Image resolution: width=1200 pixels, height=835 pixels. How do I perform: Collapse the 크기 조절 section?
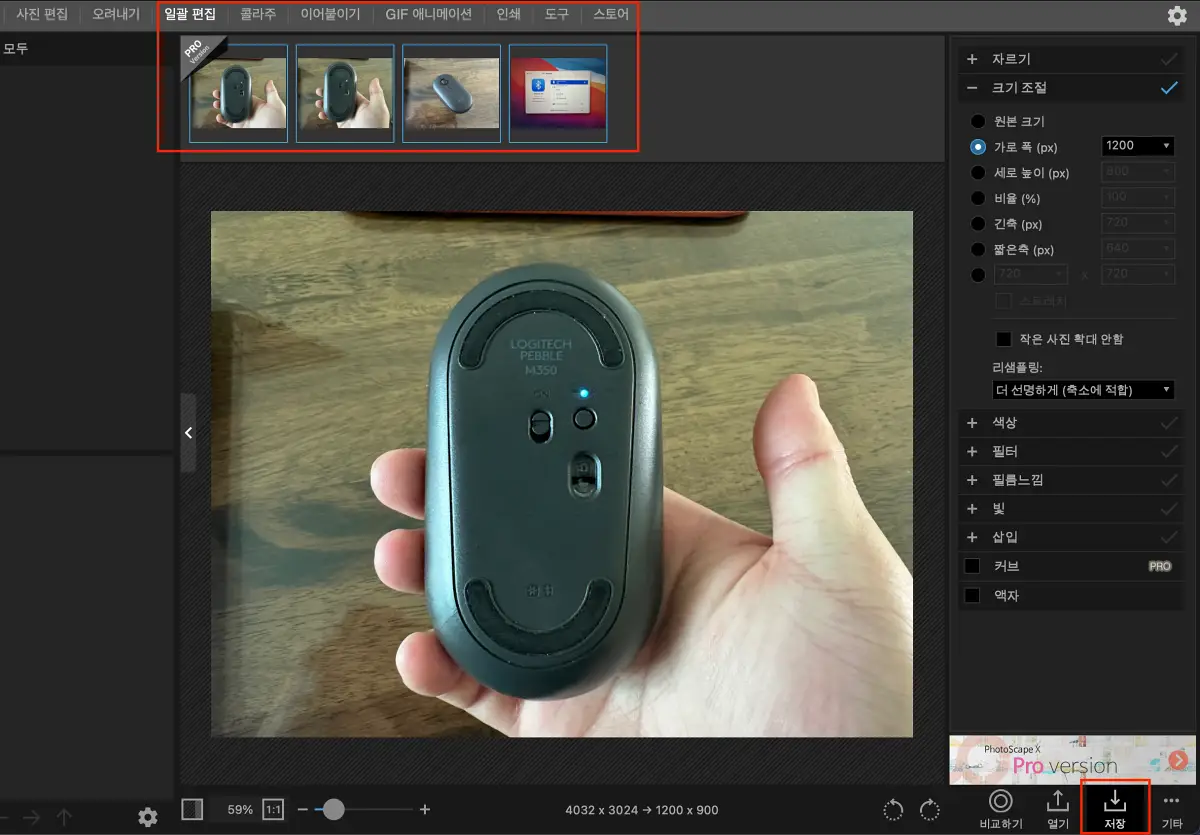click(972, 88)
